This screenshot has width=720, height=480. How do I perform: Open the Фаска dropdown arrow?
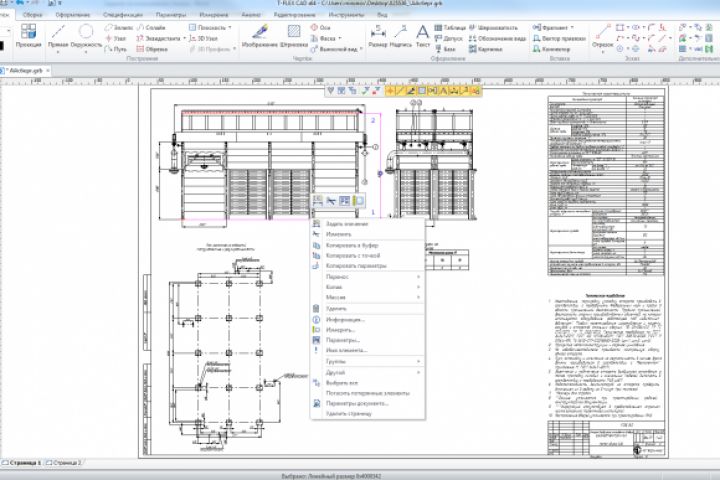click(340, 38)
